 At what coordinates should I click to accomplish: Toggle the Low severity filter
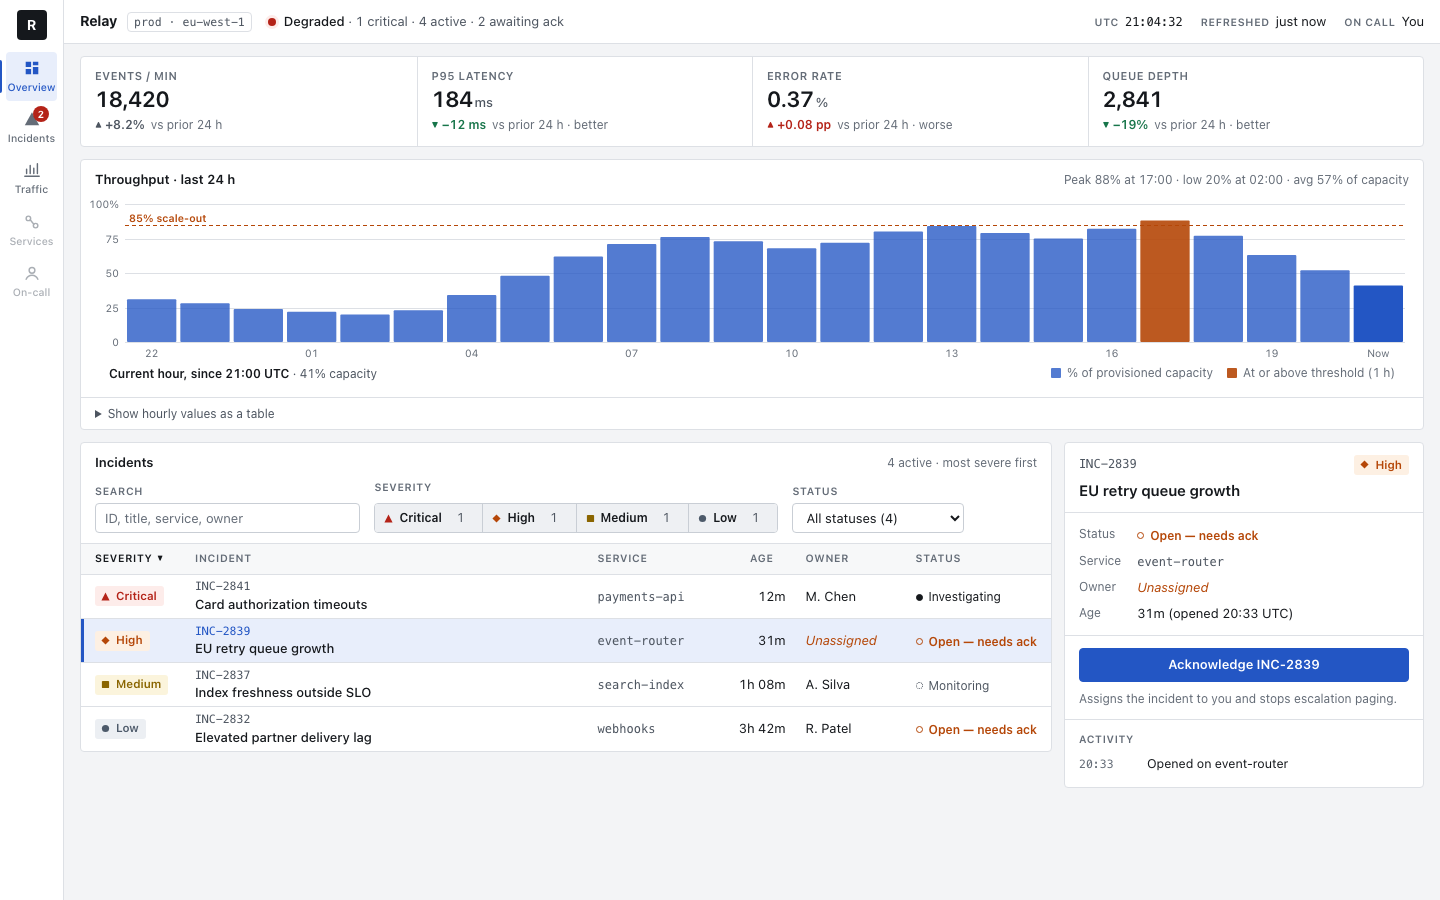(x=733, y=518)
